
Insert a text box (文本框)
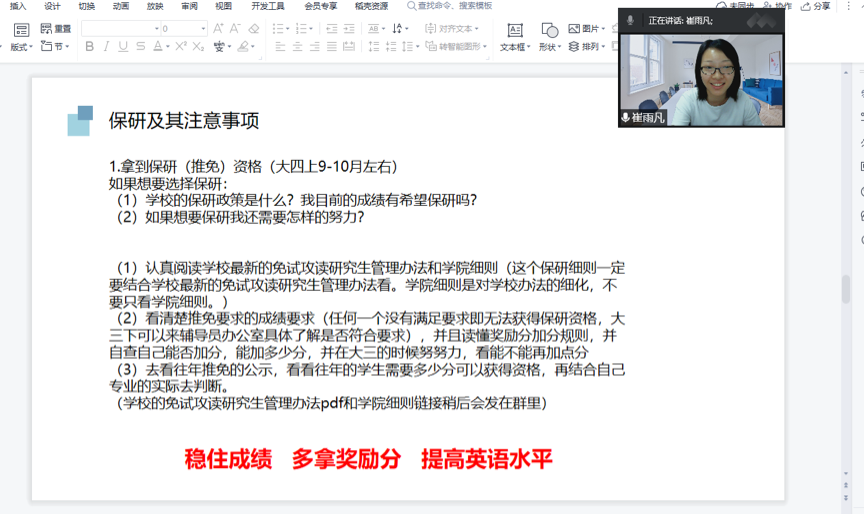tap(514, 37)
